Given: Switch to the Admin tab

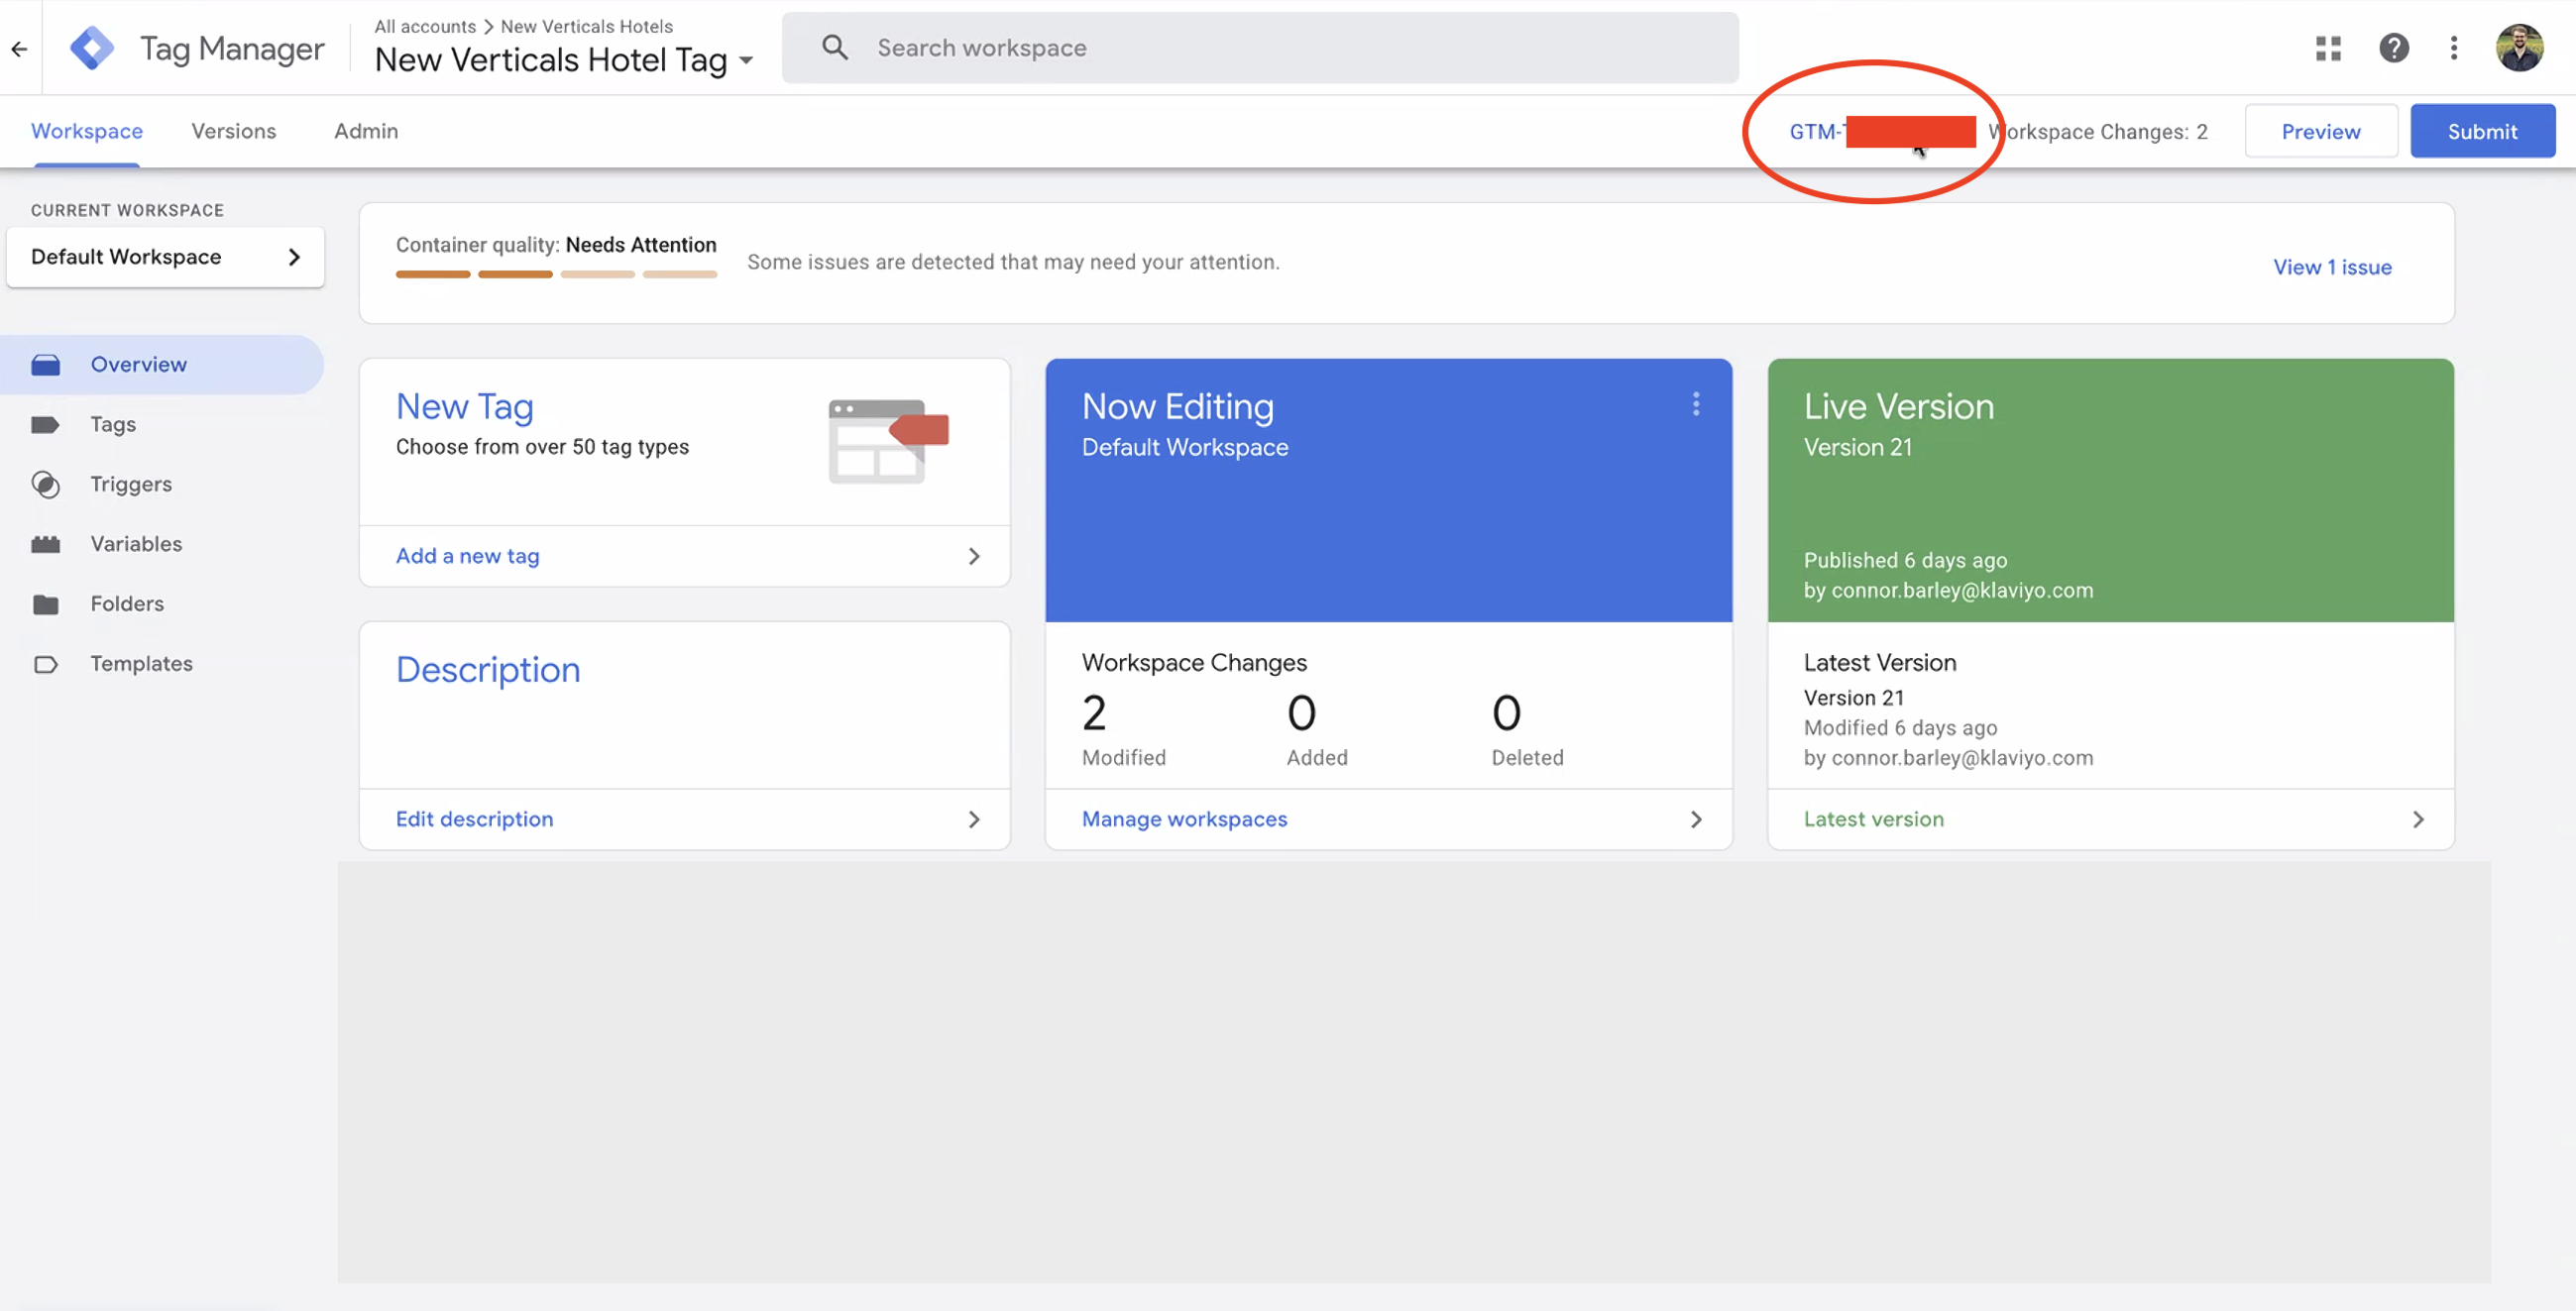Looking at the screenshot, I should point(365,131).
